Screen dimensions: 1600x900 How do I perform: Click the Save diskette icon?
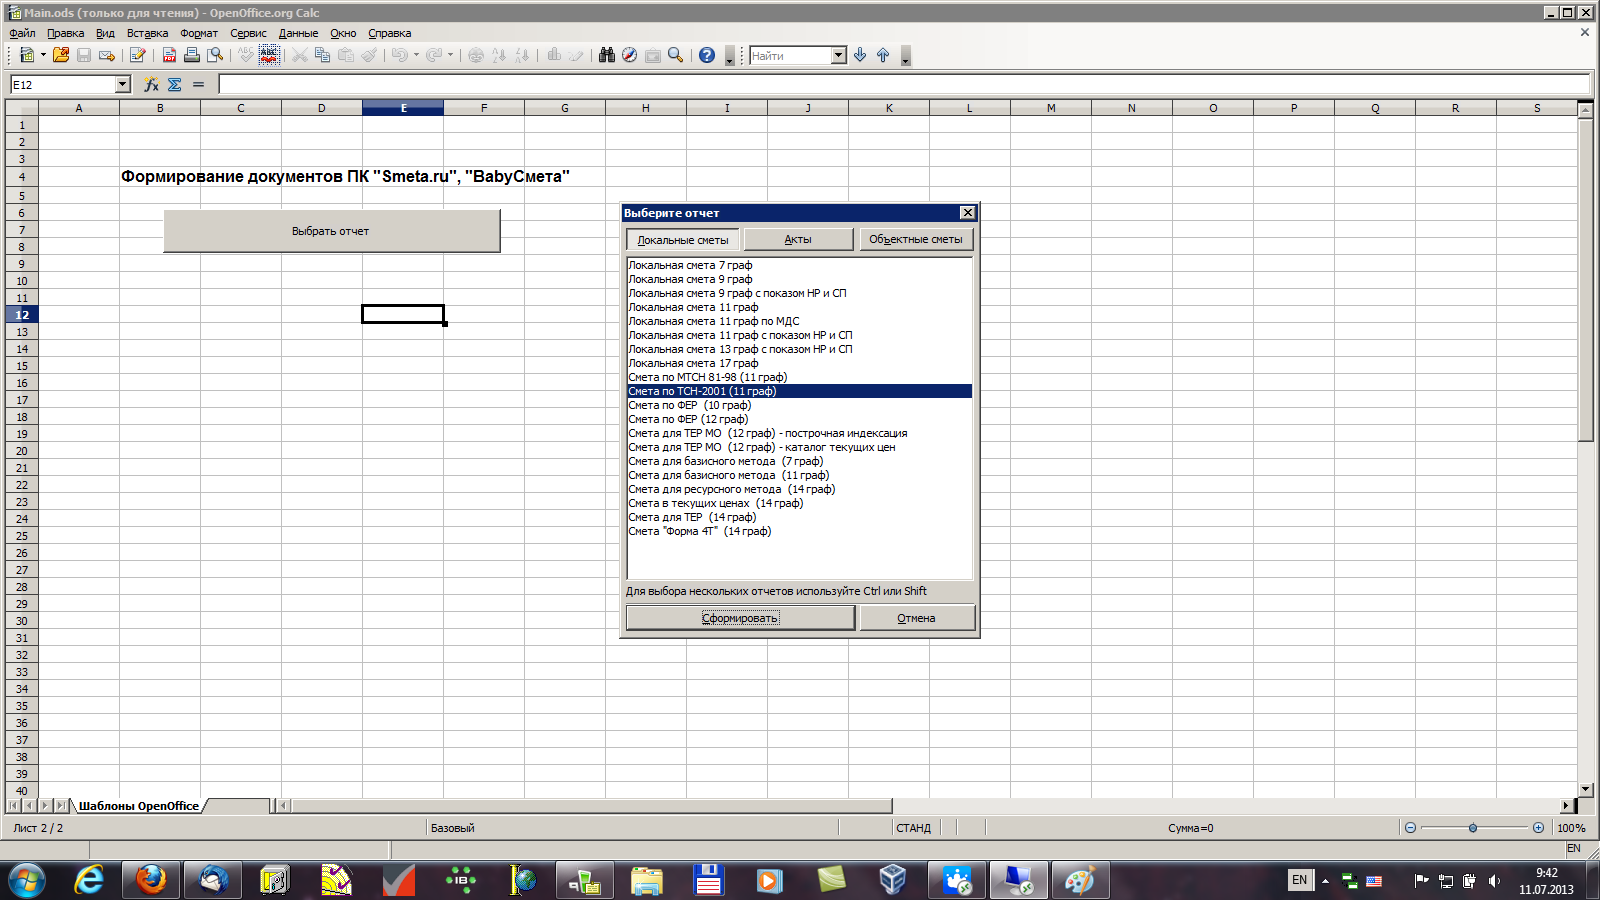coord(84,55)
